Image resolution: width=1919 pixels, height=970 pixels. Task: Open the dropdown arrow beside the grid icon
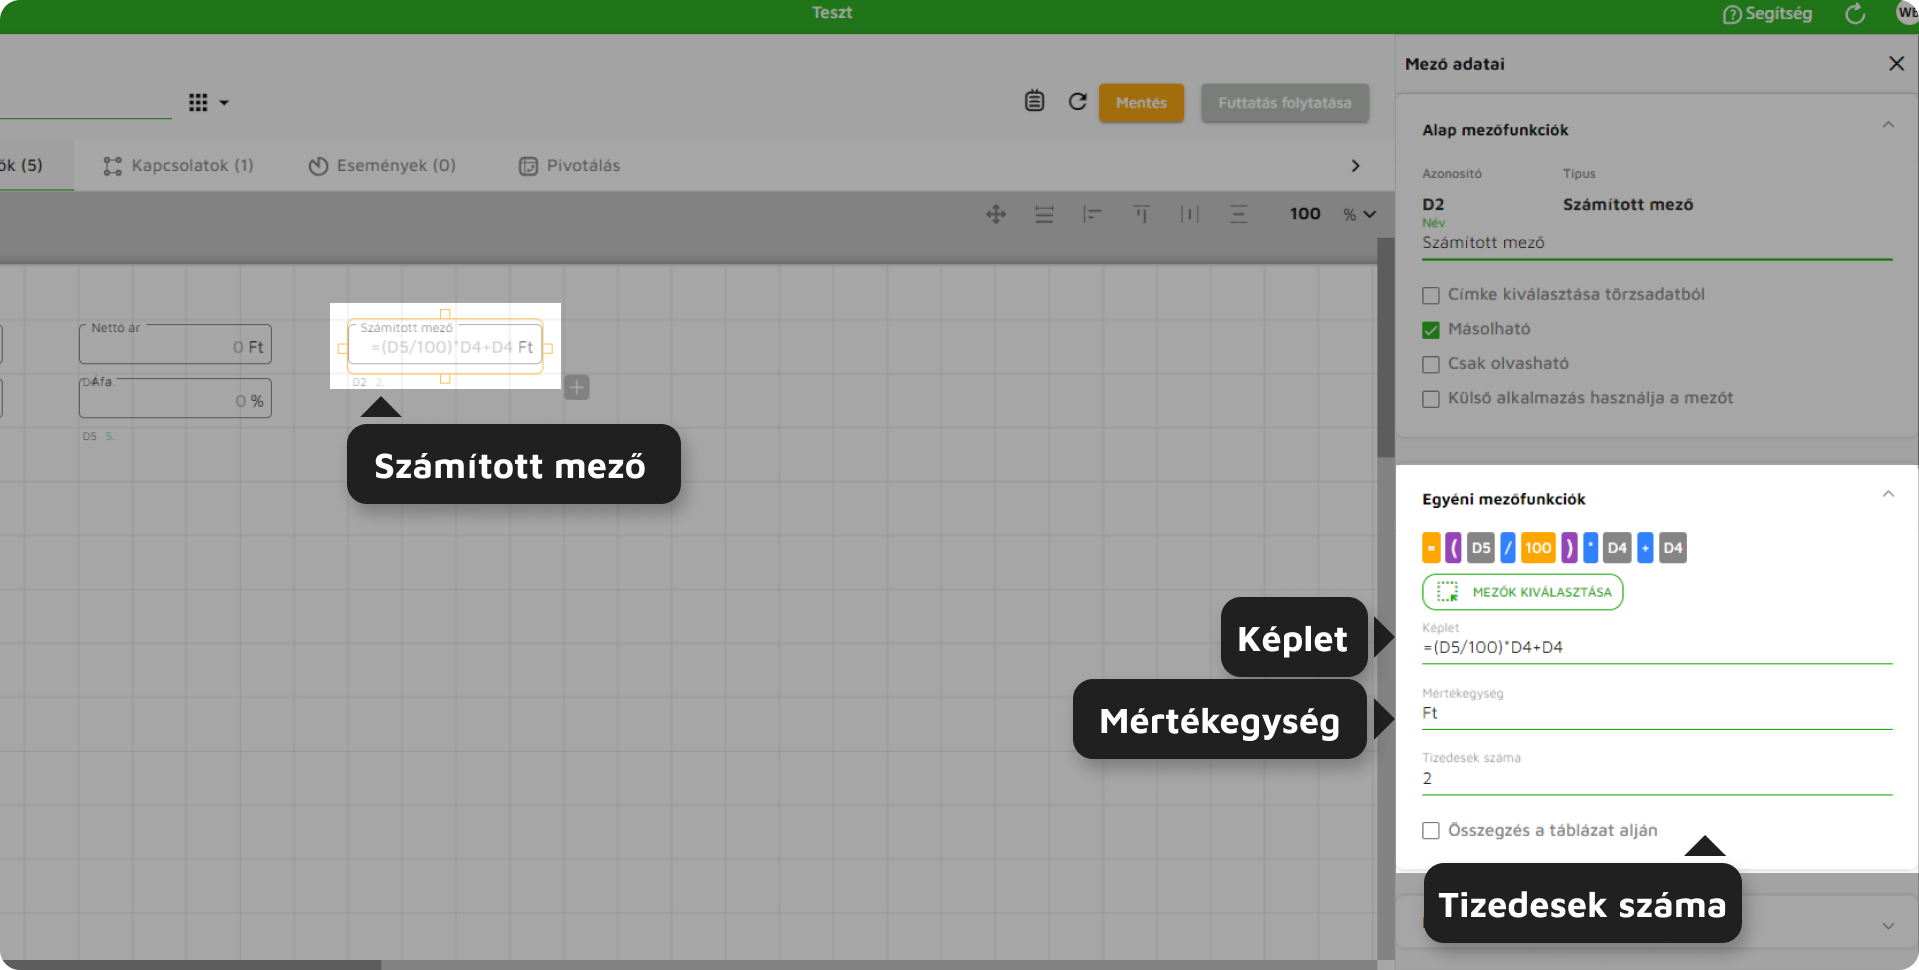[x=224, y=103]
